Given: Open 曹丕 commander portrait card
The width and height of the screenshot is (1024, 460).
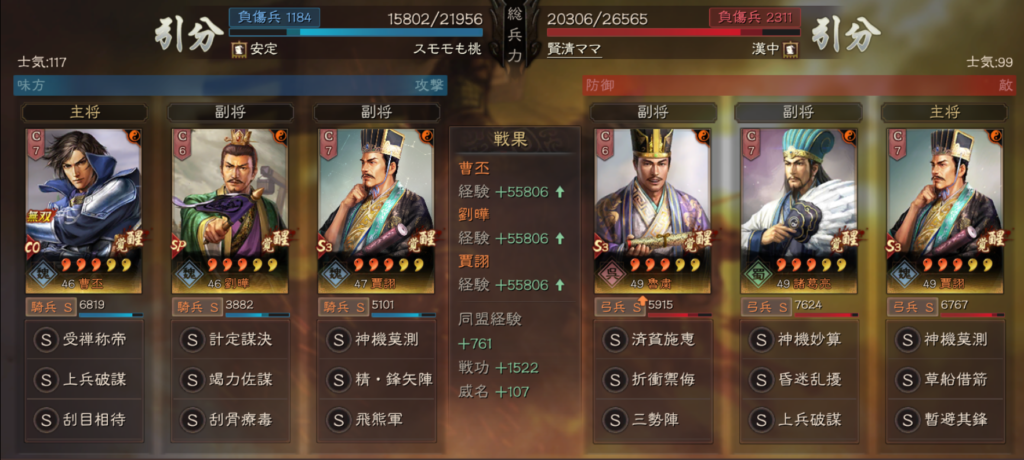Looking at the screenshot, I should click(x=84, y=210).
